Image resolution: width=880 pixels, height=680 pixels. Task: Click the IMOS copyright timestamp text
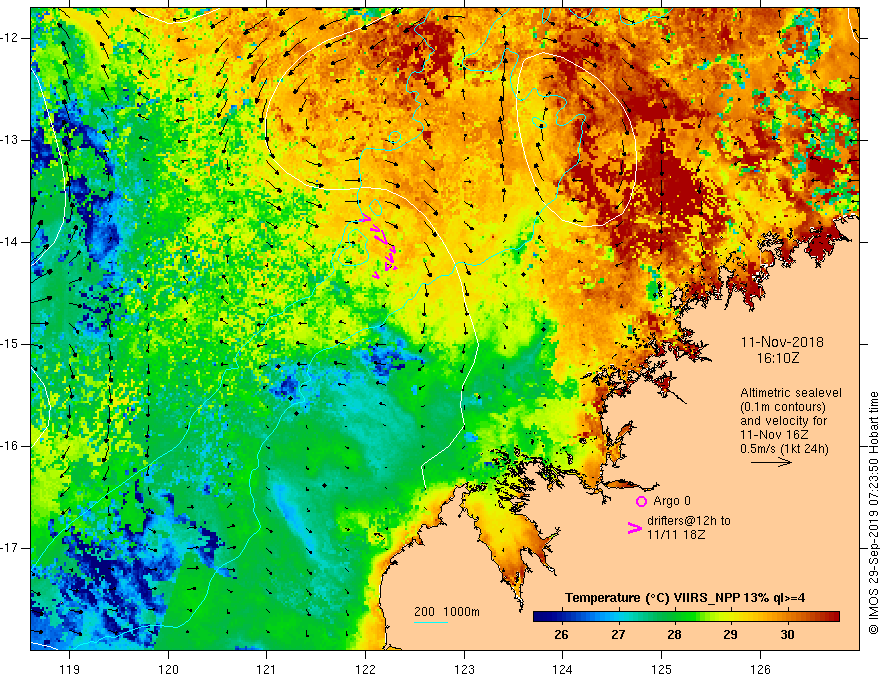(x=873, y=513)
